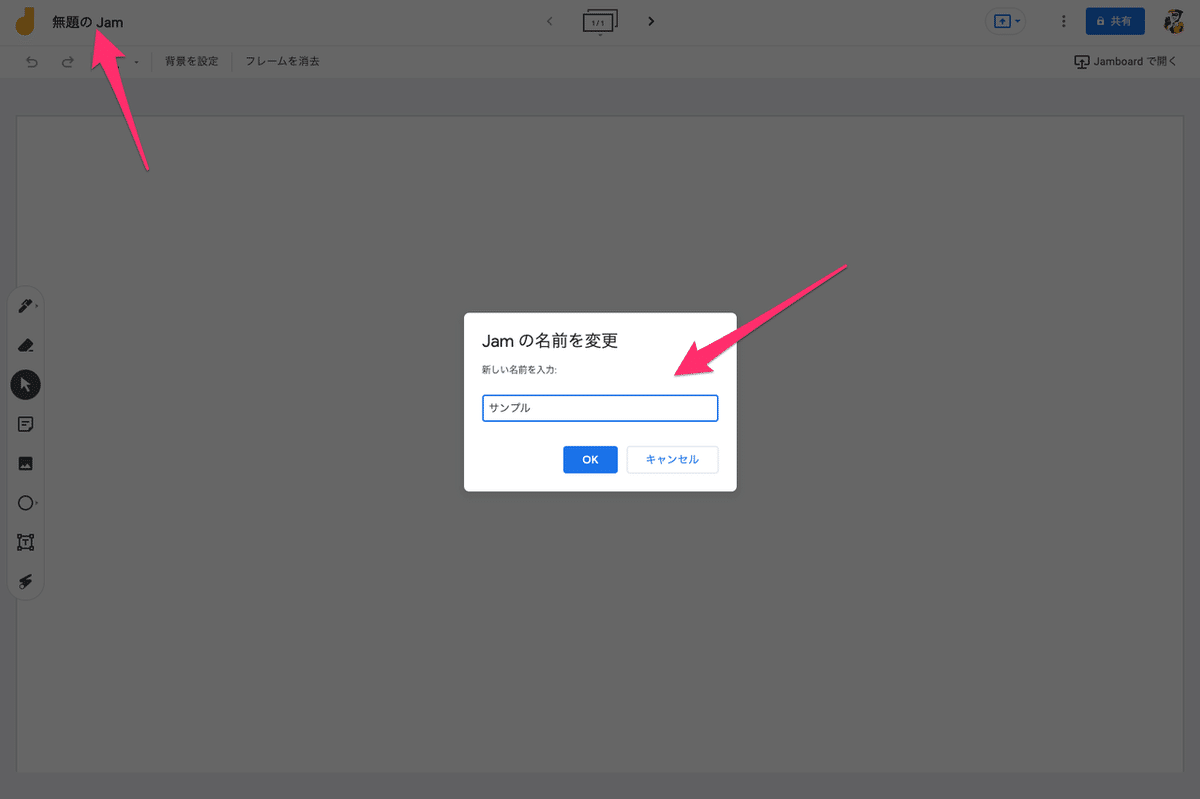This screenshot has width=1200, height=799.
Task: Choose the Circle shape tool
Action: coord(26,503)
